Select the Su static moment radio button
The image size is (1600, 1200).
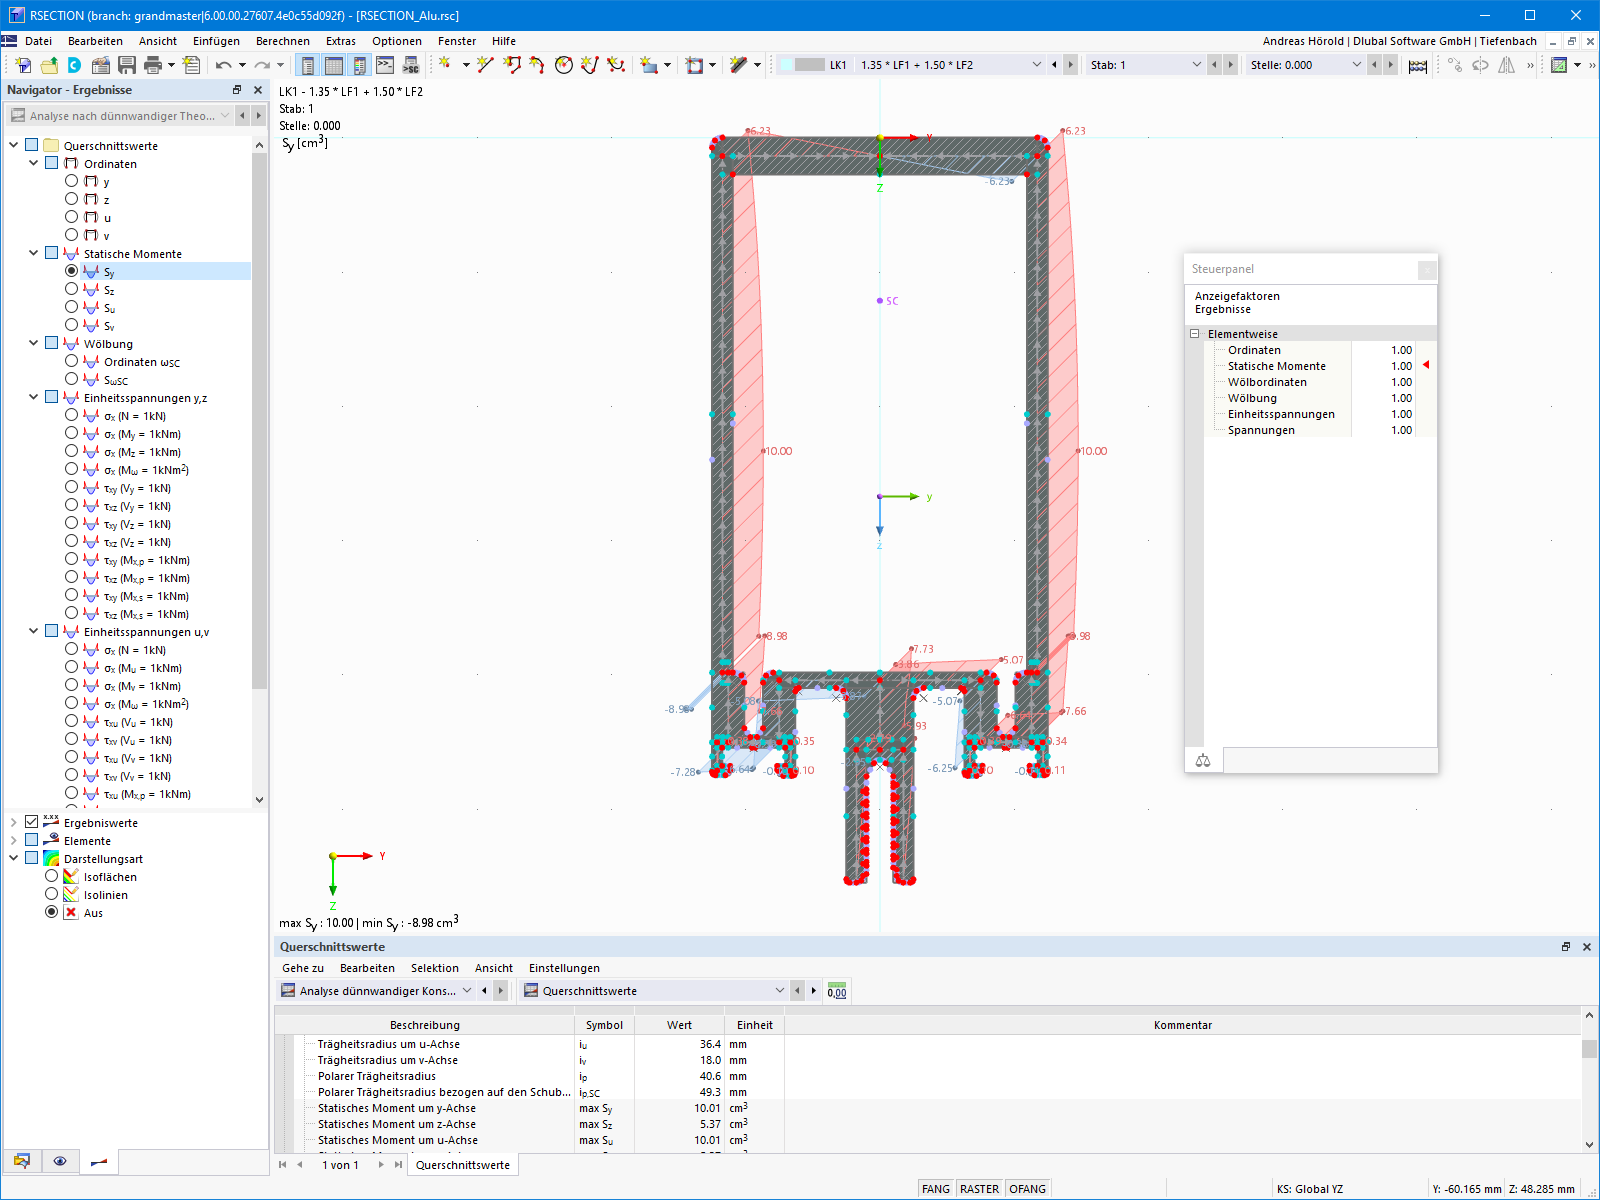pos(71,307)
